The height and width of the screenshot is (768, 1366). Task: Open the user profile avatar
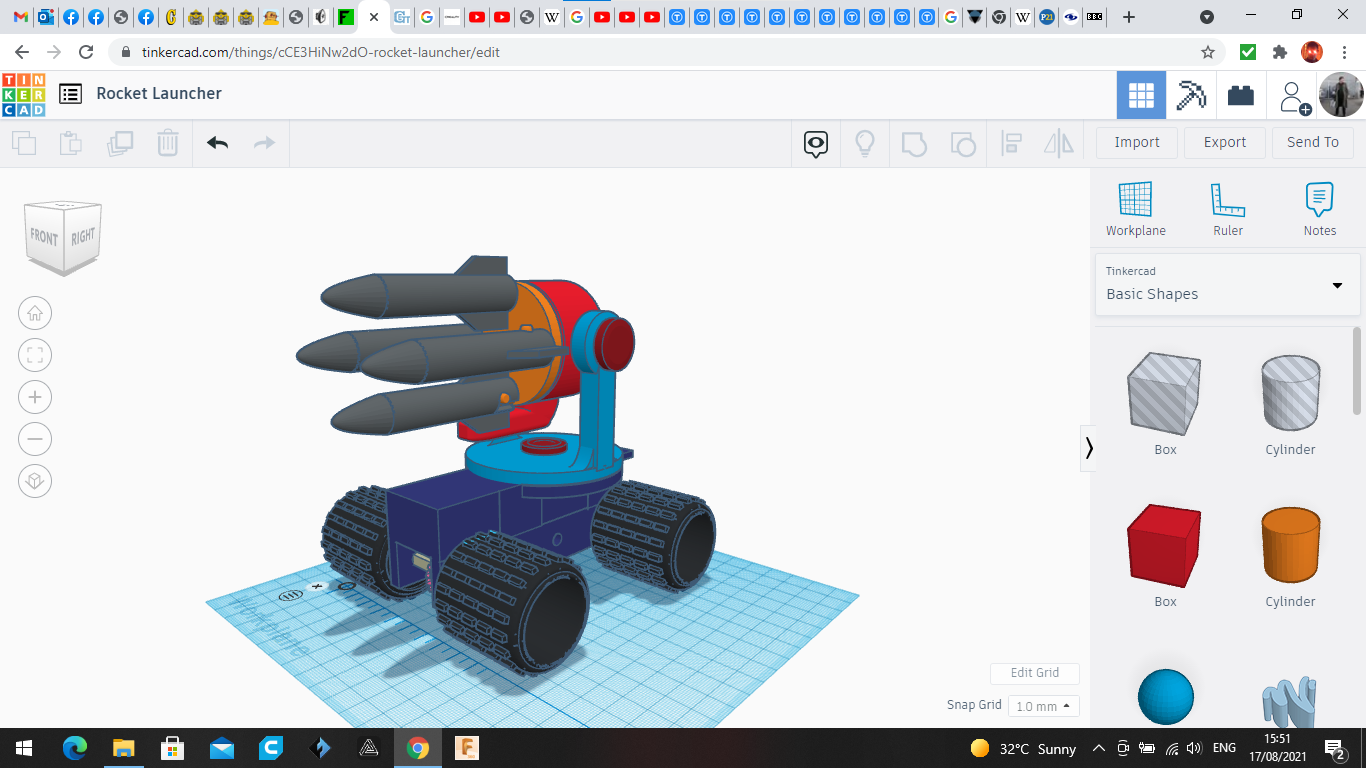tap(1341, 95)
